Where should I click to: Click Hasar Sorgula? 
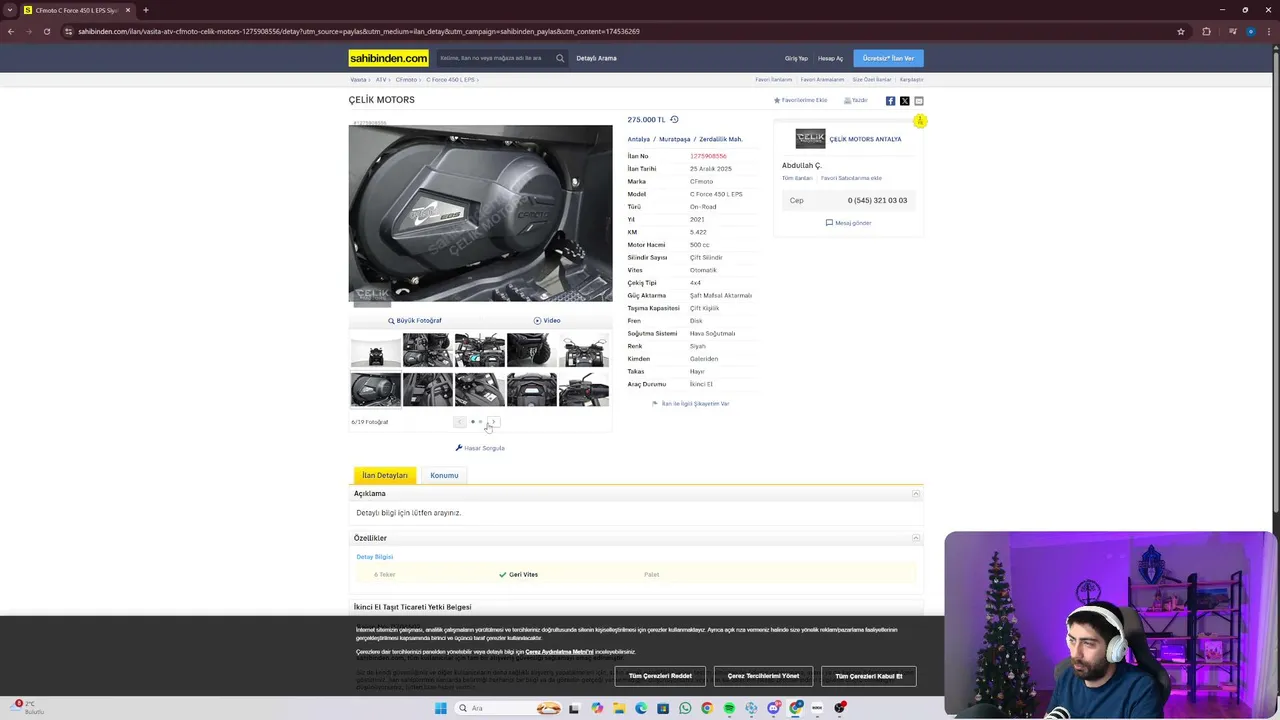tap(480, 448)
